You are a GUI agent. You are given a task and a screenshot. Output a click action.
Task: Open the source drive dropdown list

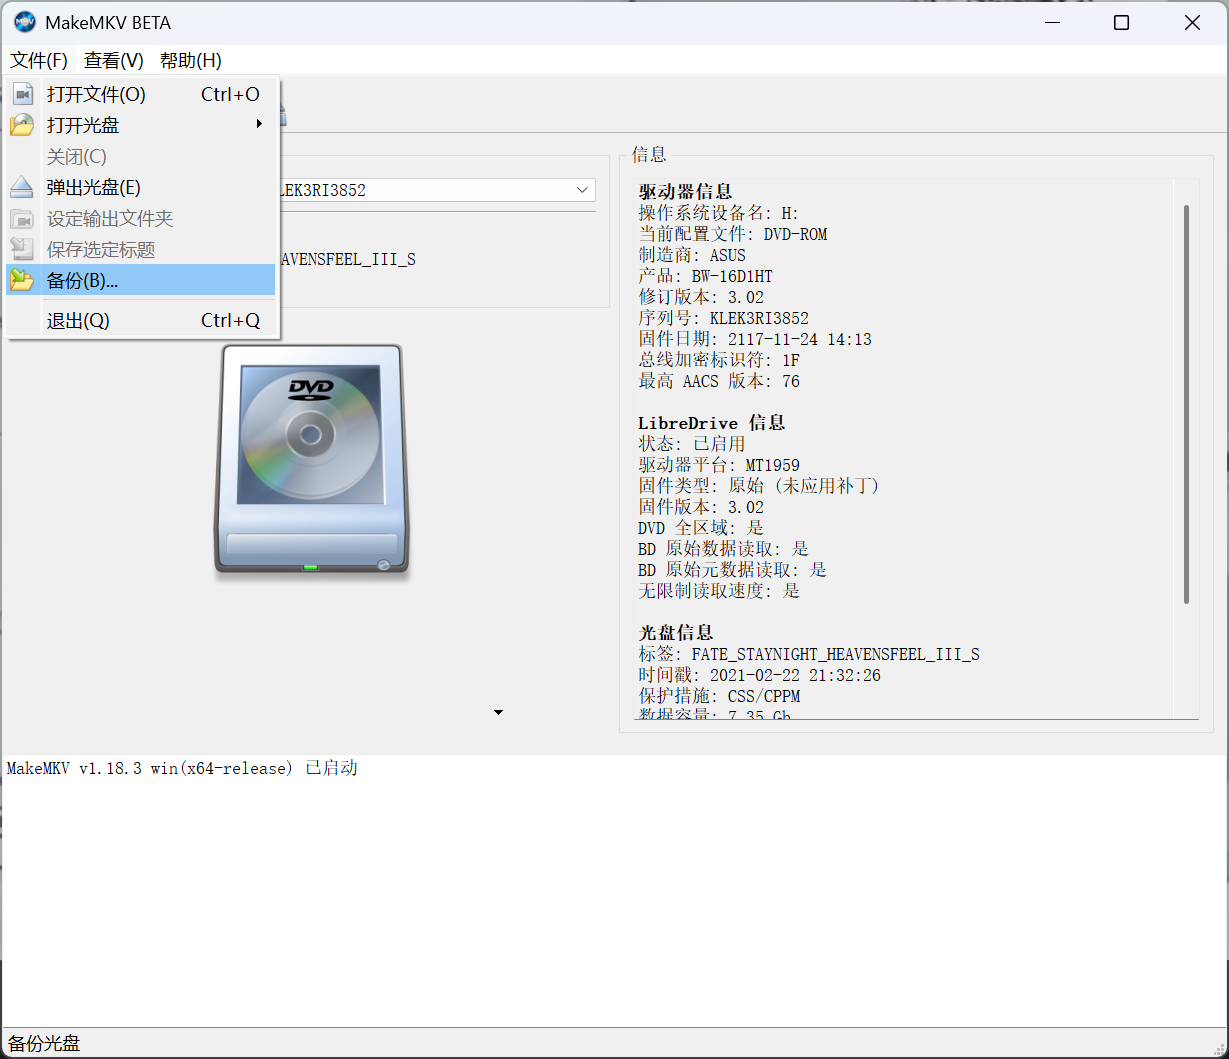pos(582,190)
